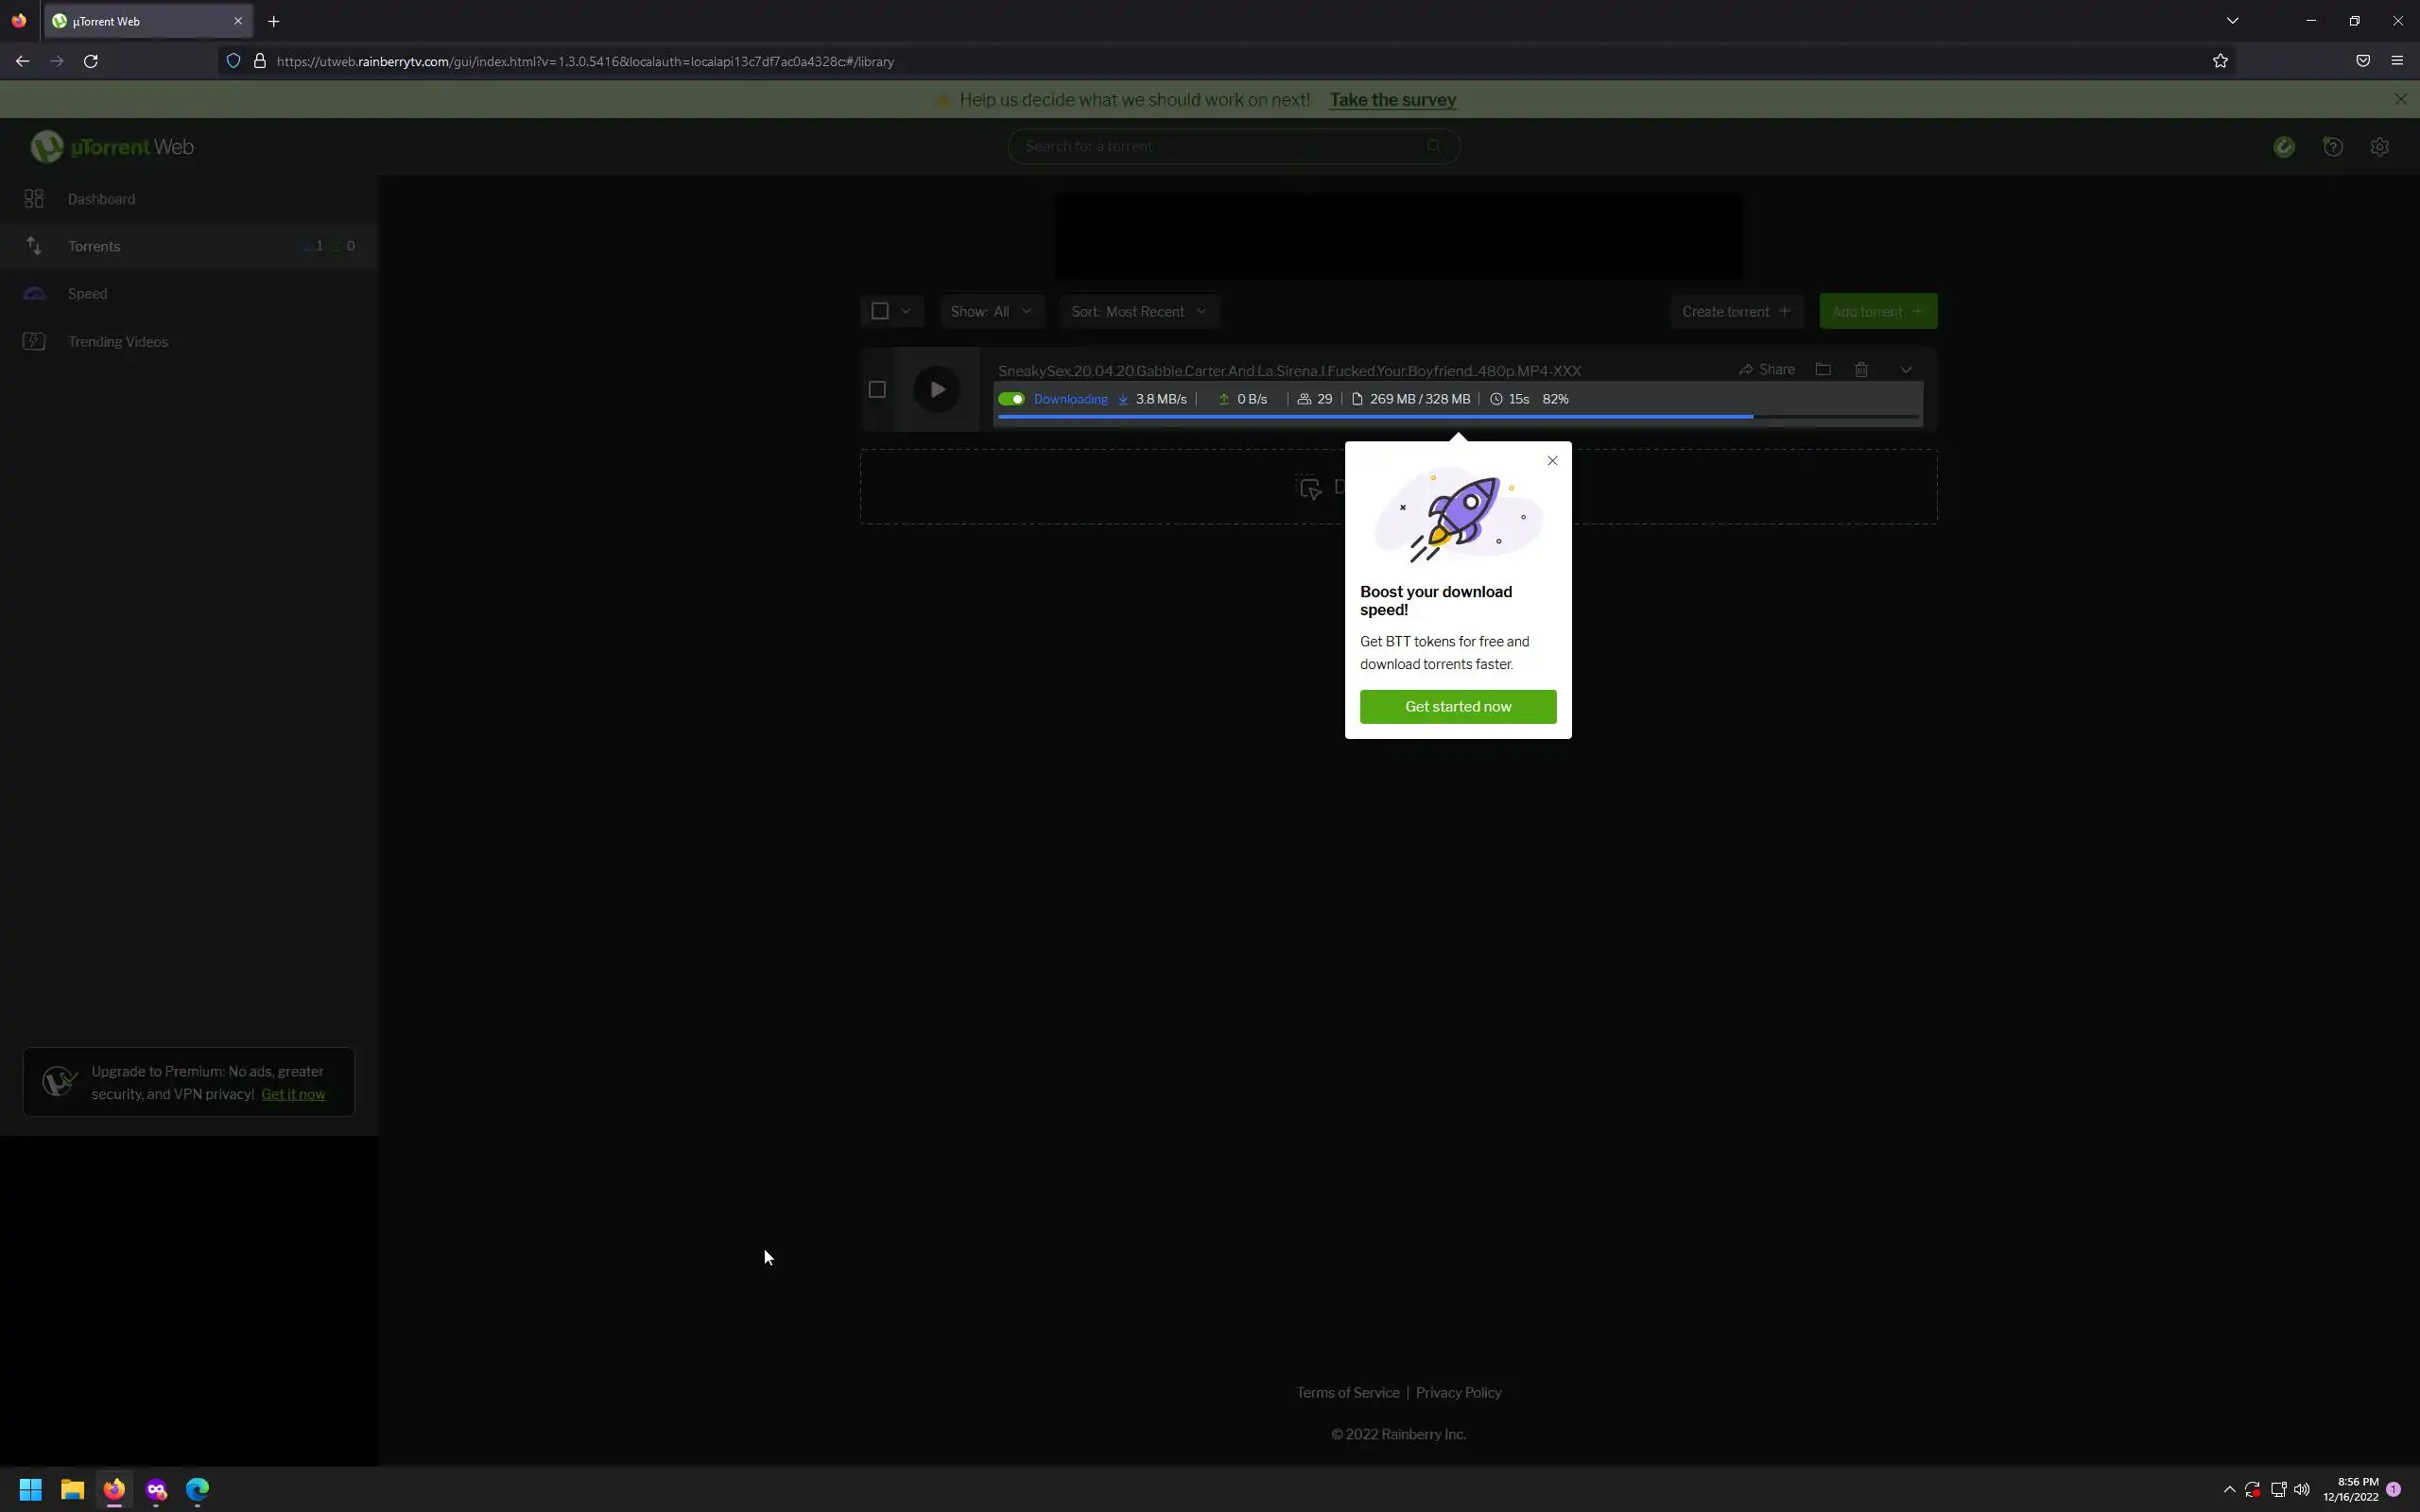Click the settings gear icon
The height and width of the screenshot is (1512, 2420).
pos(2379,147)
